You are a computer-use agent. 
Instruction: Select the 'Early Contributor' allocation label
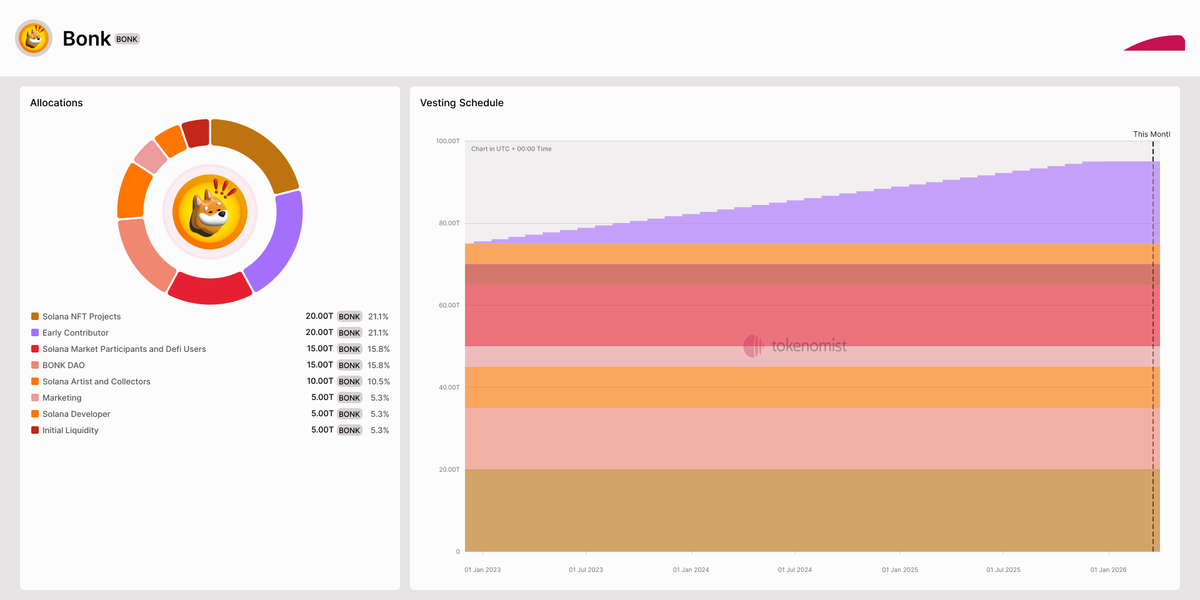[x=75, y=333]
